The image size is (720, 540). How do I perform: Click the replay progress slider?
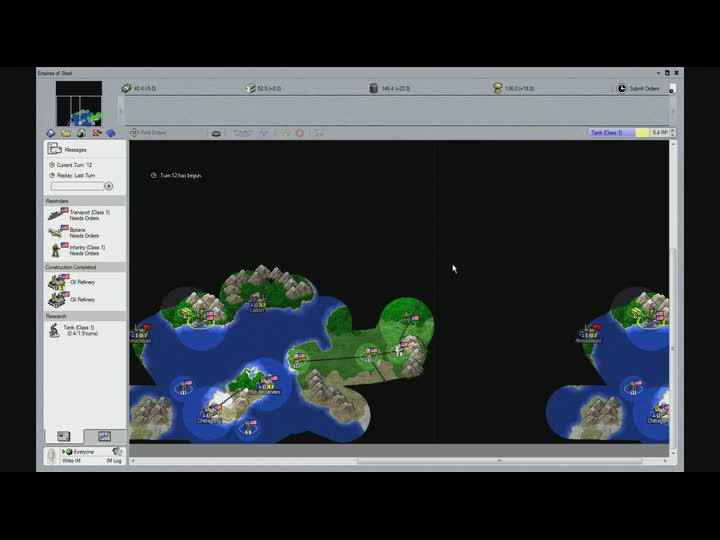(x=78, y=186)
